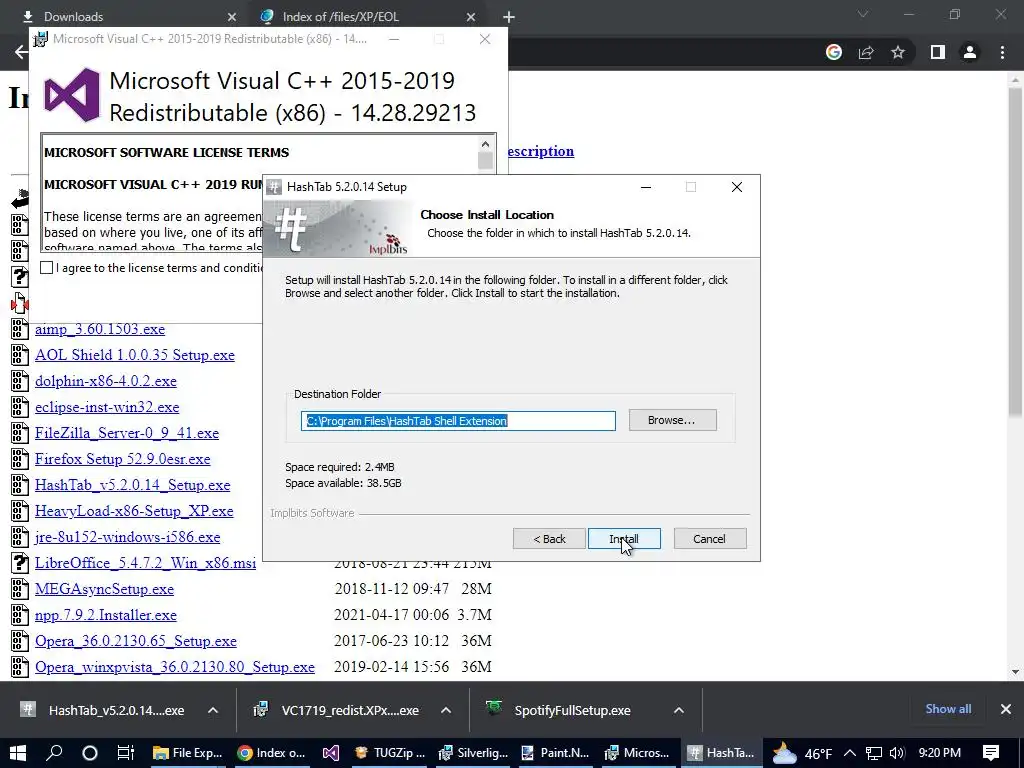
Task: Cancel the HashTab setup
Action: pos(709,539)
